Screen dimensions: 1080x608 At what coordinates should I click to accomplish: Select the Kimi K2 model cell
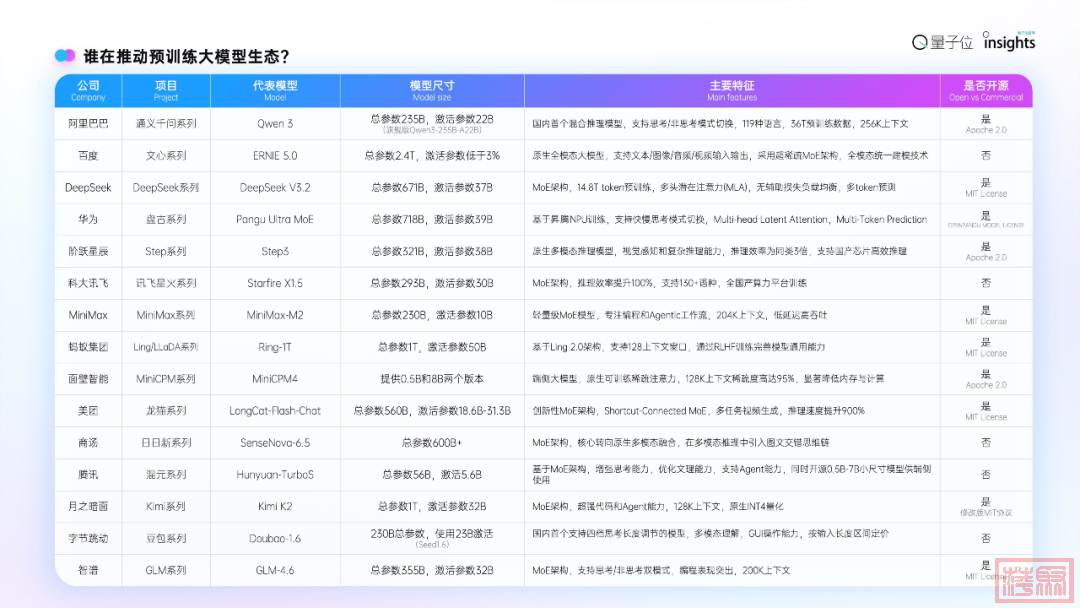[x=275, y=506]
